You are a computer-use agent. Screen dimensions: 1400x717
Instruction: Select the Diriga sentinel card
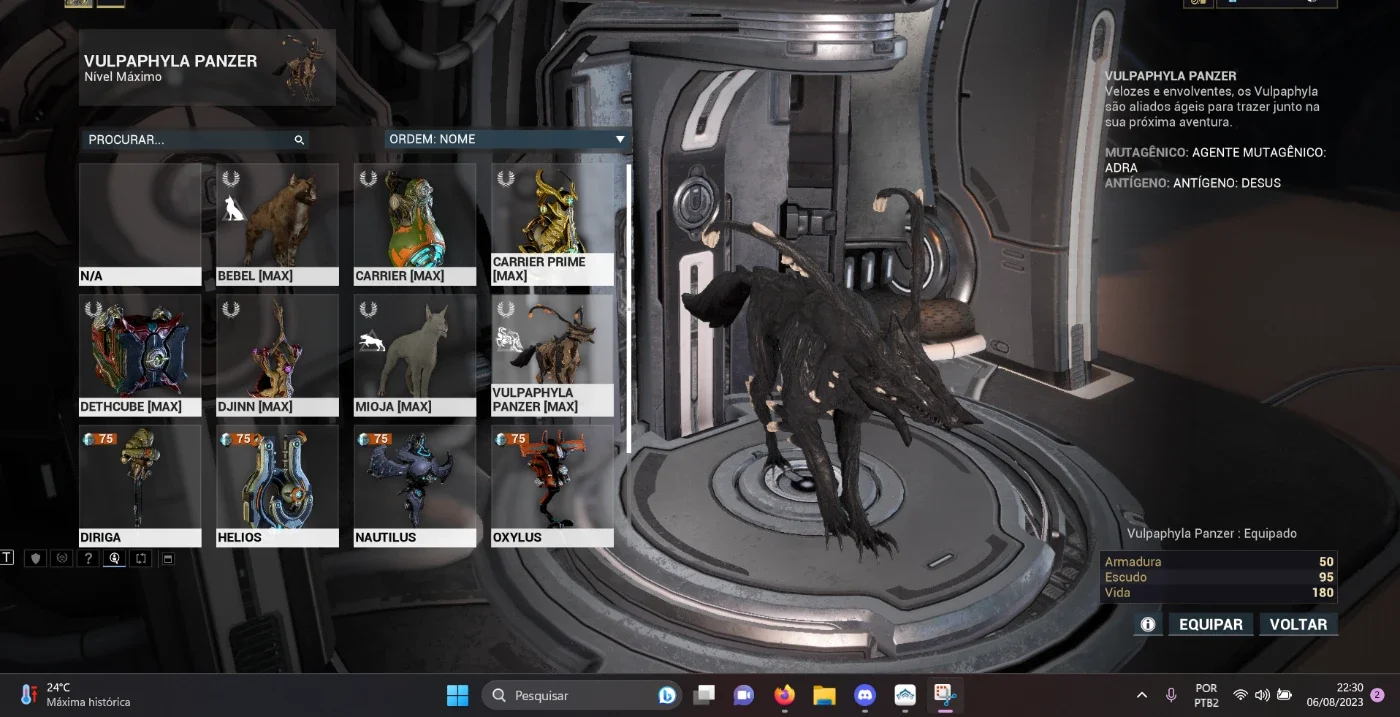click(x=140, y=486)
